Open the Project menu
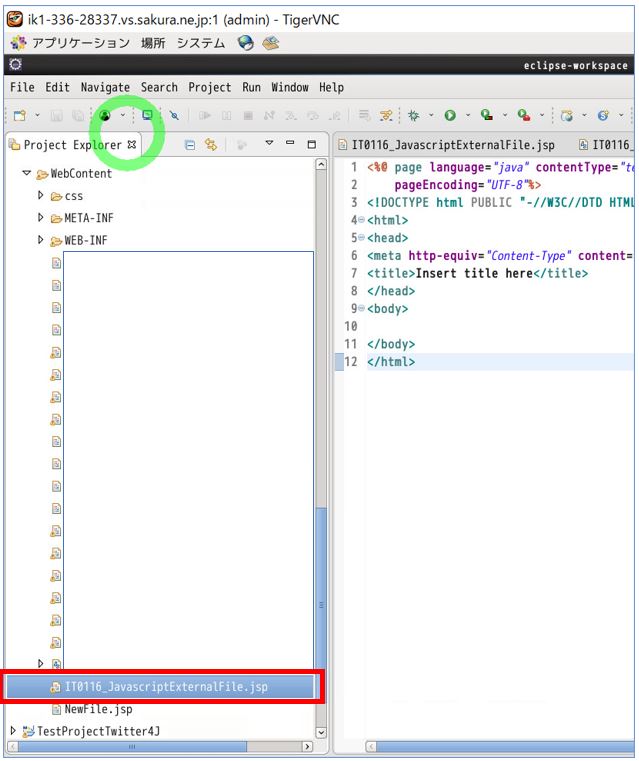The image size is (639, 761). pyautogui.click(x=210, y=87)
